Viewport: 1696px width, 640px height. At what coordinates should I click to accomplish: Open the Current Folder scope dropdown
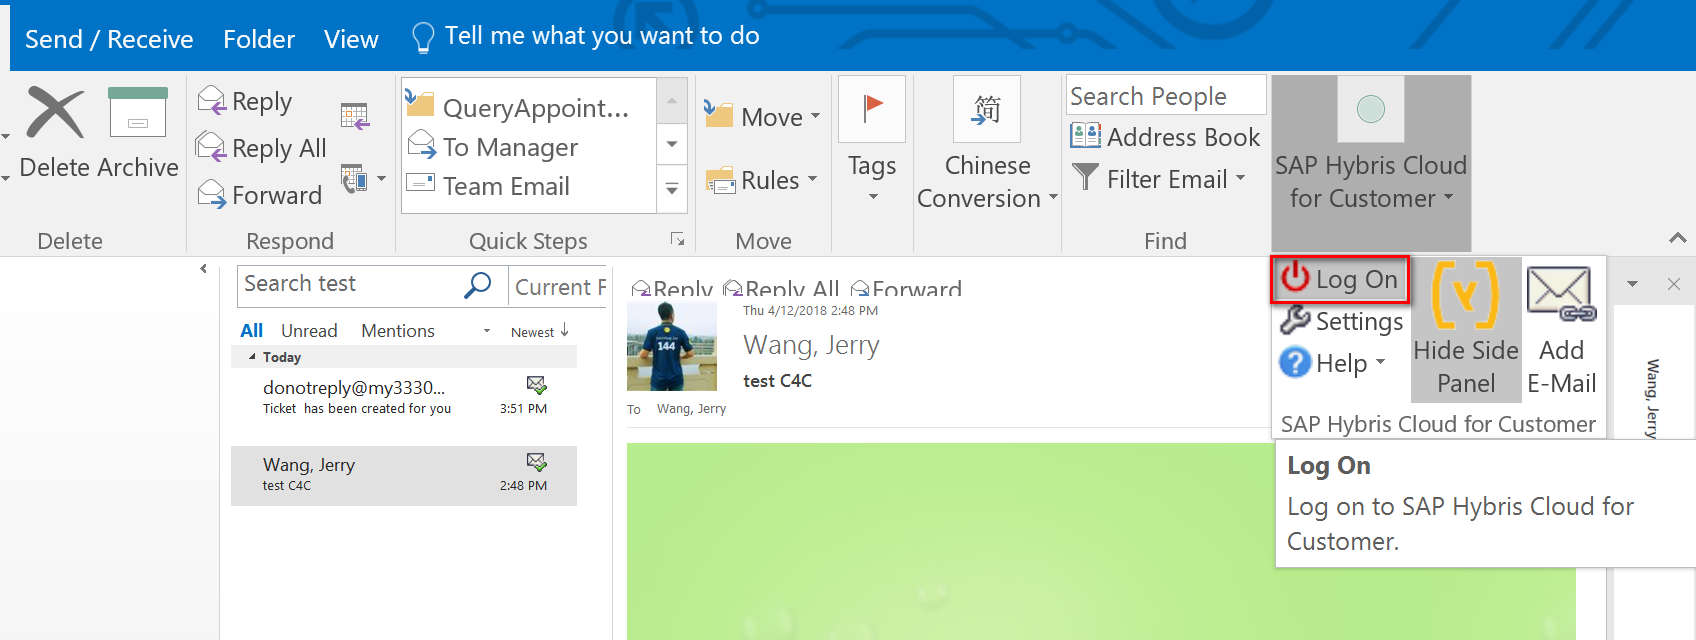click(560, 287)
